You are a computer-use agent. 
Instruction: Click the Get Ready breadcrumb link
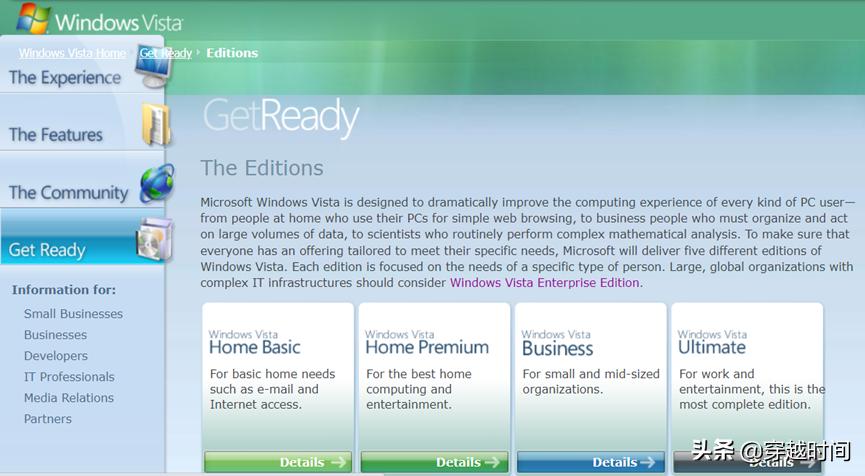click(165, 53)
